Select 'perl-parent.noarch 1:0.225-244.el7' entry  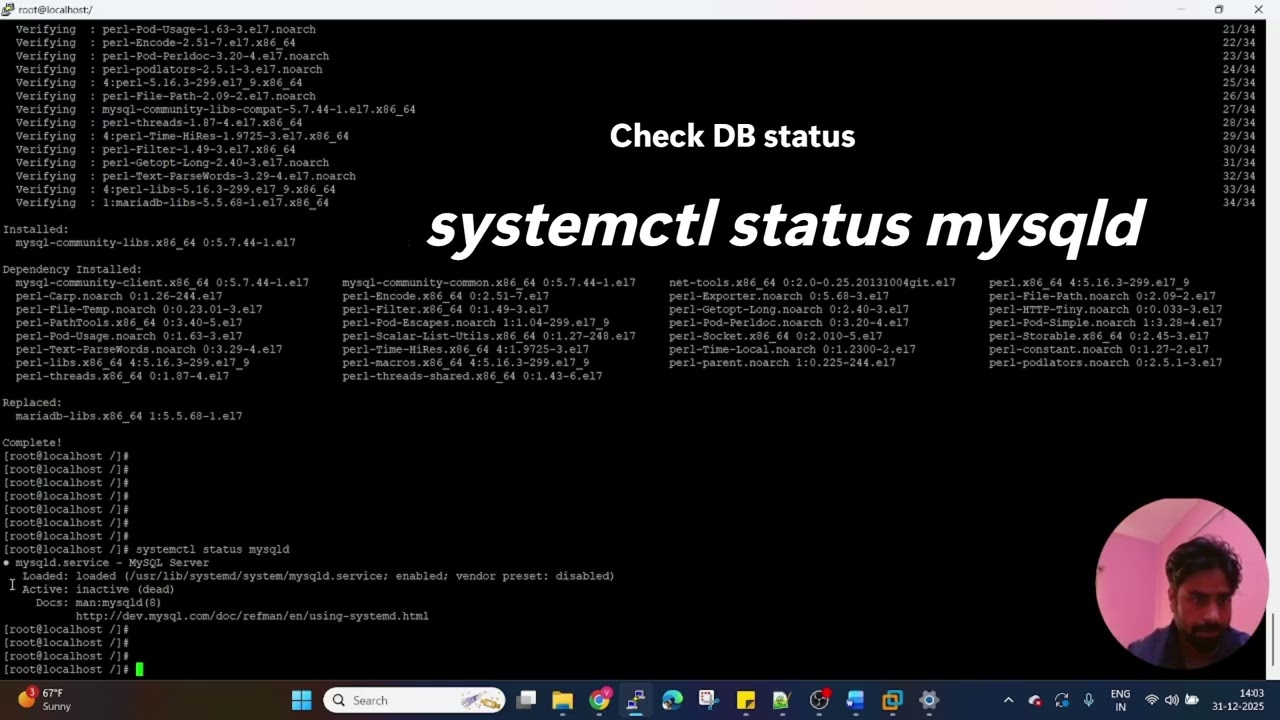782,363
